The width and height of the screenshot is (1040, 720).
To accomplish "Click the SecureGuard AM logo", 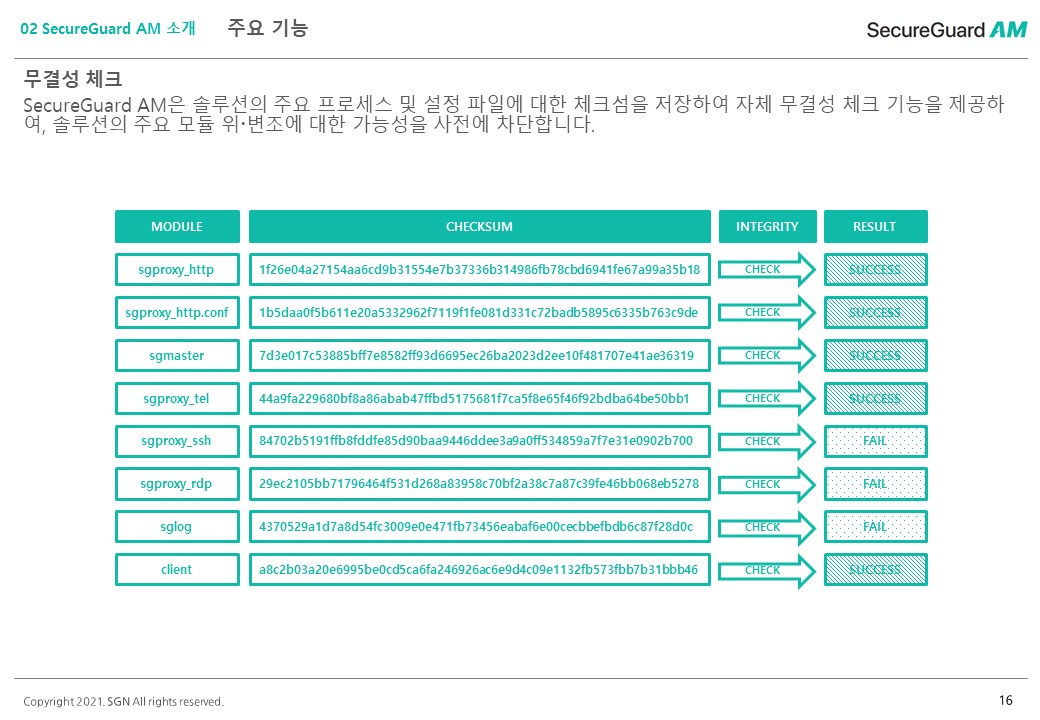I will pyautogui.click(x=946, y=30).
